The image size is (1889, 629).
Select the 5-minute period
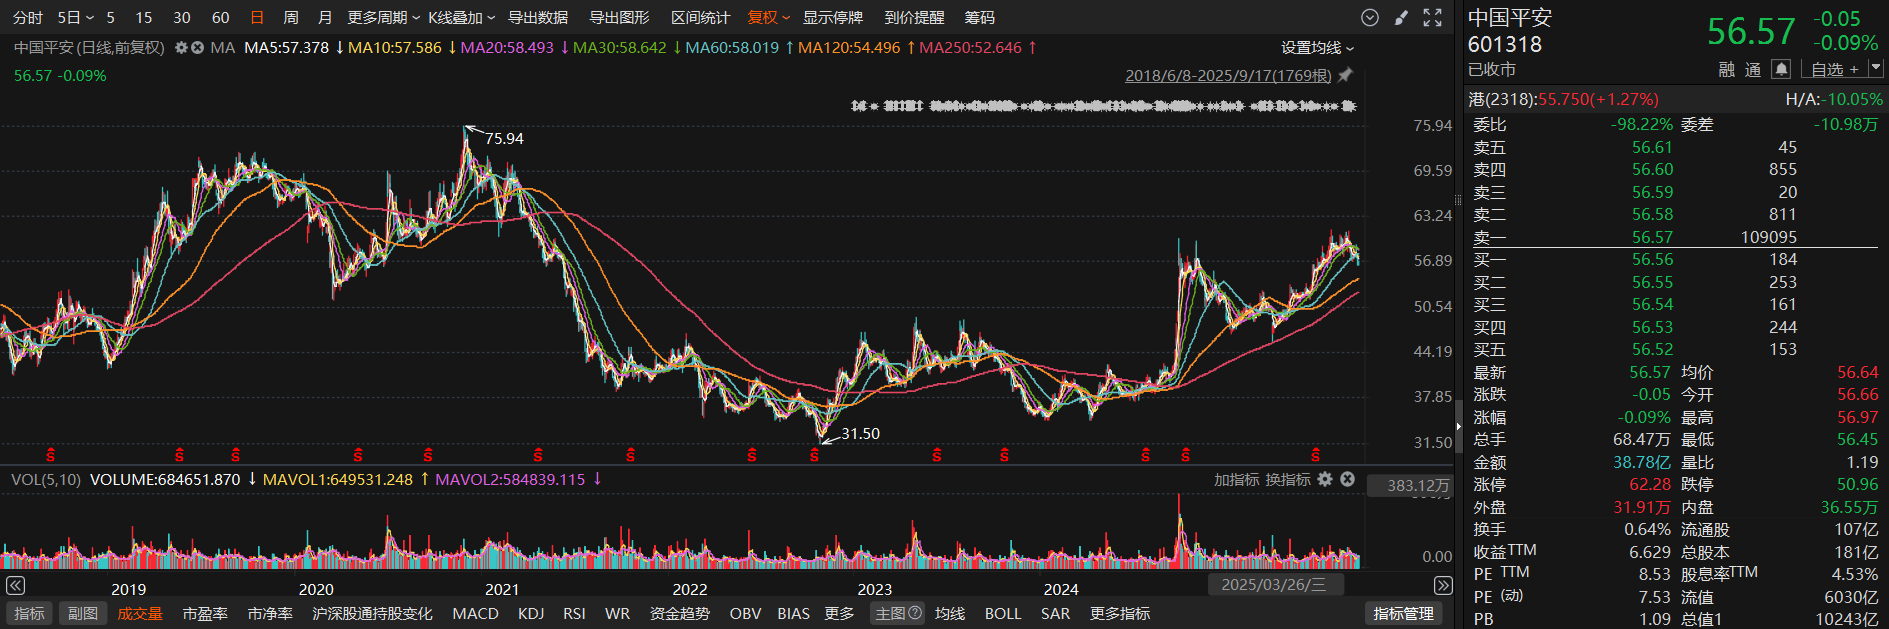point(110,18)
